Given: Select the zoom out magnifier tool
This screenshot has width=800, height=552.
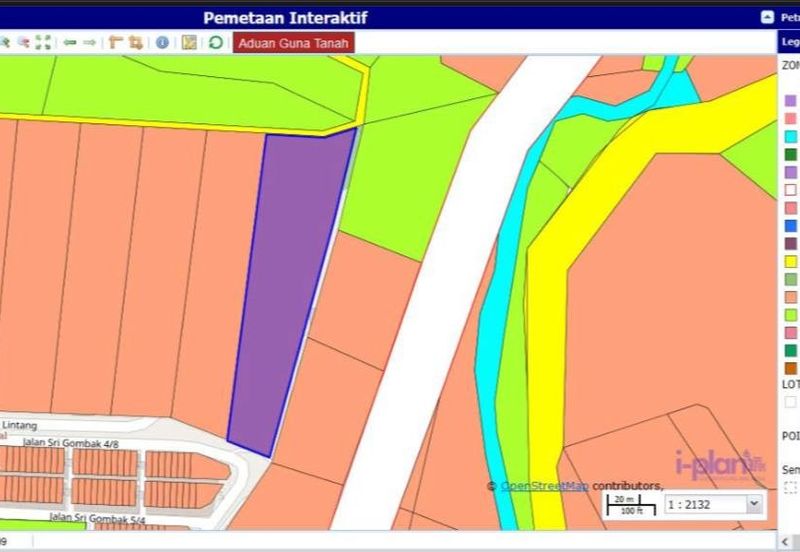Looking at the screenshot, I should point(23,42).
